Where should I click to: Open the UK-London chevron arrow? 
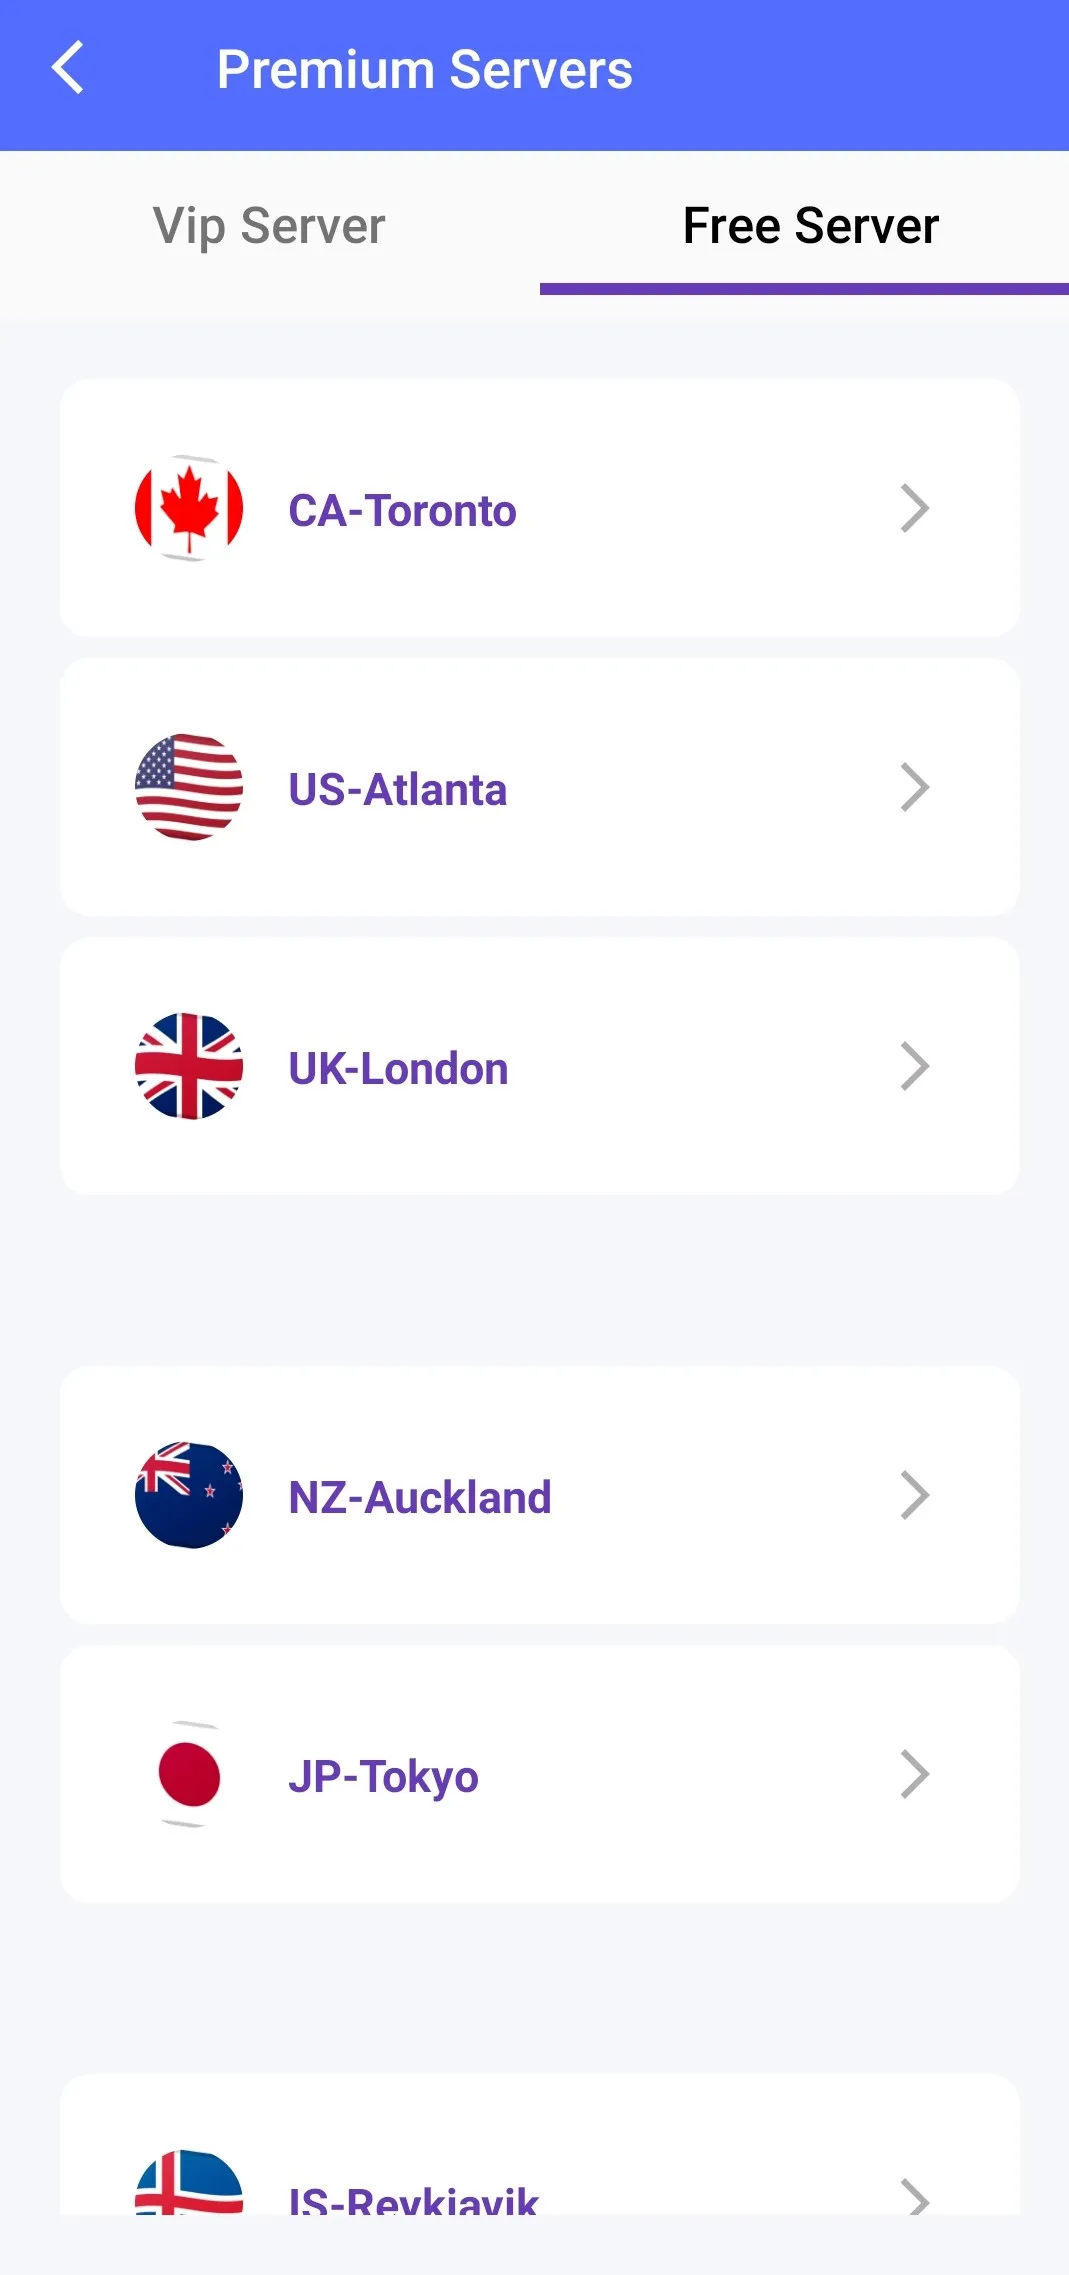(915, 1066)
